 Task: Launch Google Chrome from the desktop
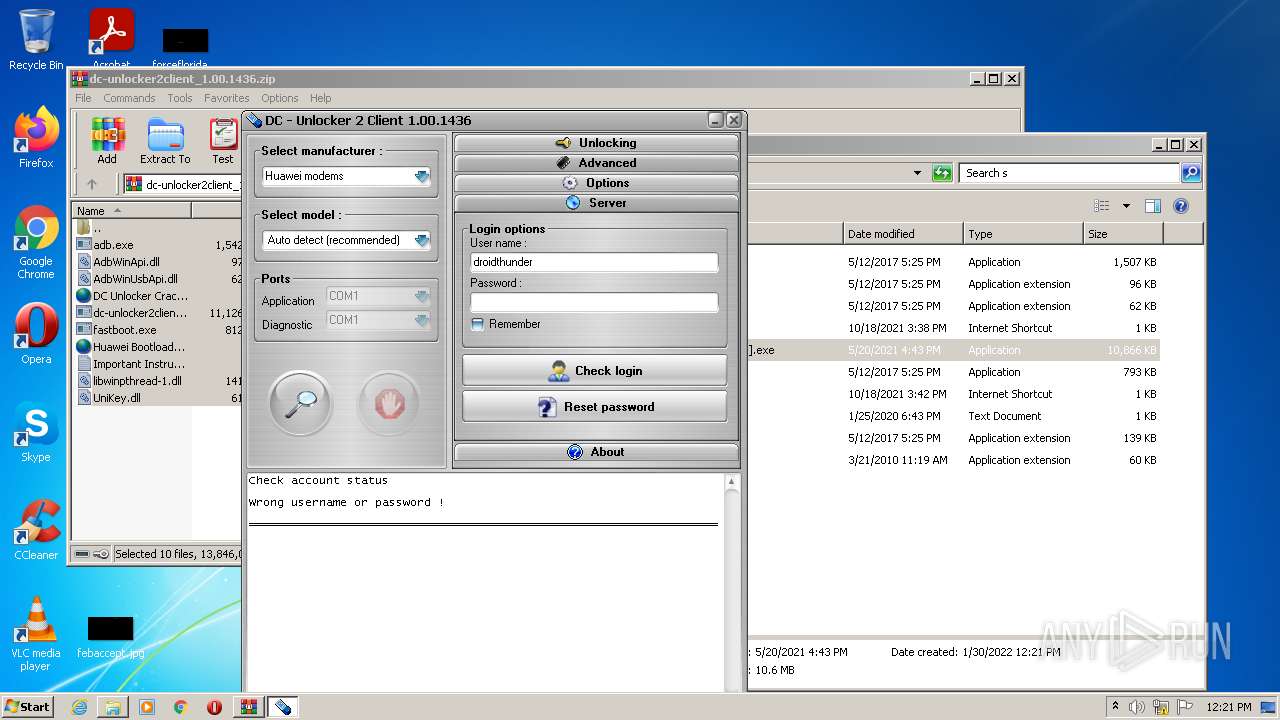coord(36,243)
